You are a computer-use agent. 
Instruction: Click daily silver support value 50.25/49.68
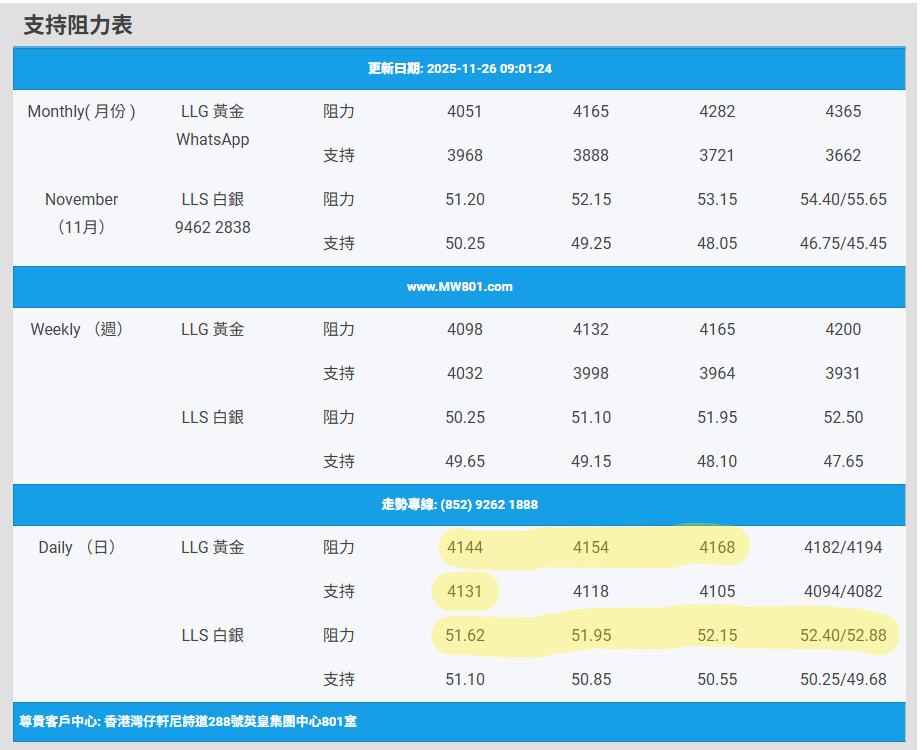pyautogui.click(x=843, y=680)
